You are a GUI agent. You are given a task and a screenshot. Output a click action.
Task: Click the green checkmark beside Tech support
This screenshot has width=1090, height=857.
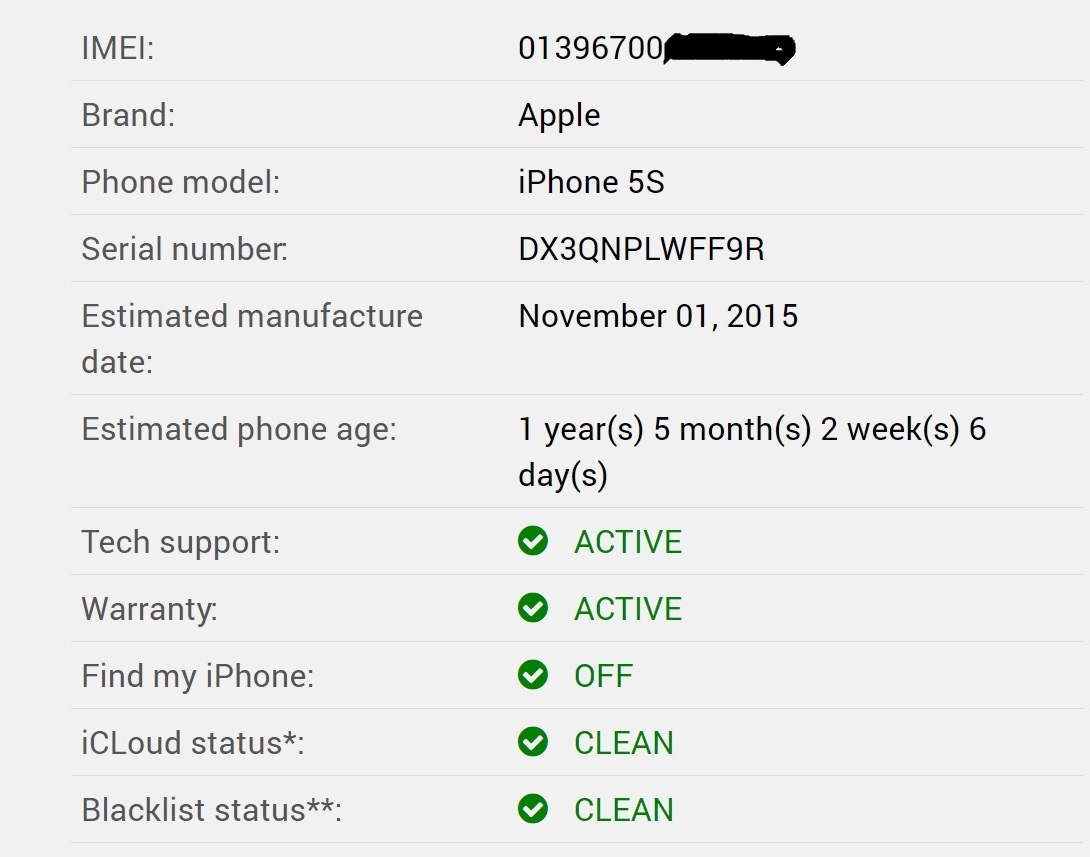[532, 541]
